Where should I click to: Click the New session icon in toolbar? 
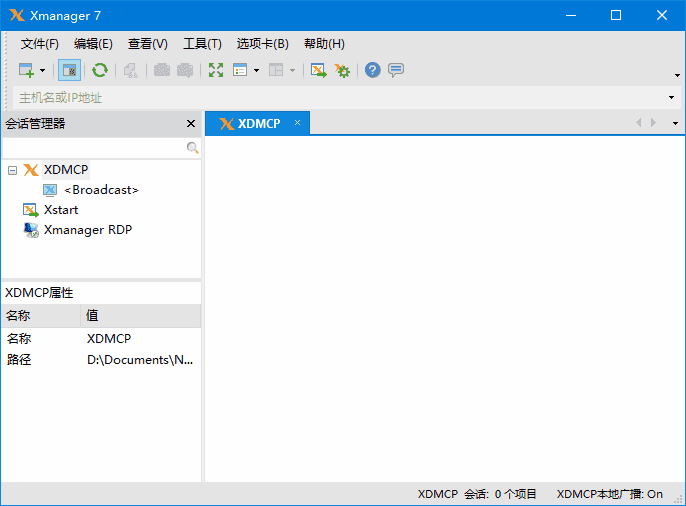27,70
